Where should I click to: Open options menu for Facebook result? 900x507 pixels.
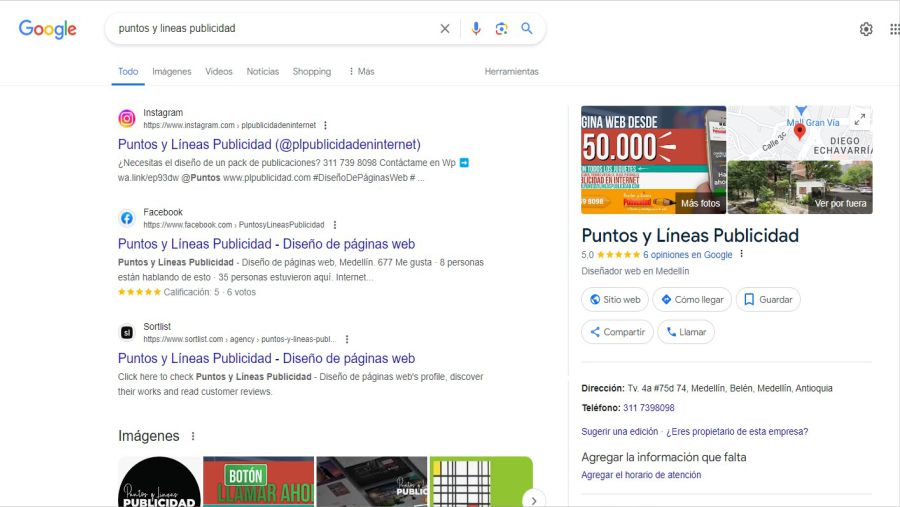tap(335, 225)
